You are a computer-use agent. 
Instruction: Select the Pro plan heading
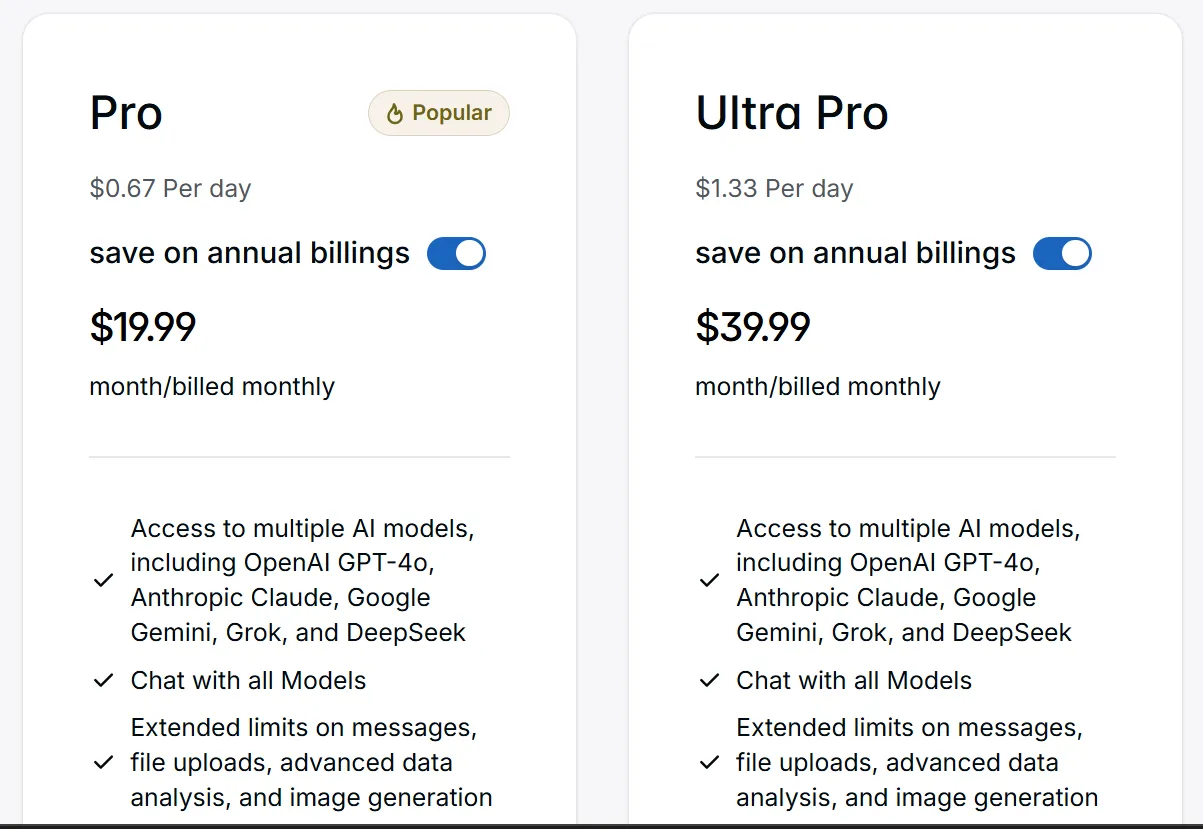tap(126, 113)
